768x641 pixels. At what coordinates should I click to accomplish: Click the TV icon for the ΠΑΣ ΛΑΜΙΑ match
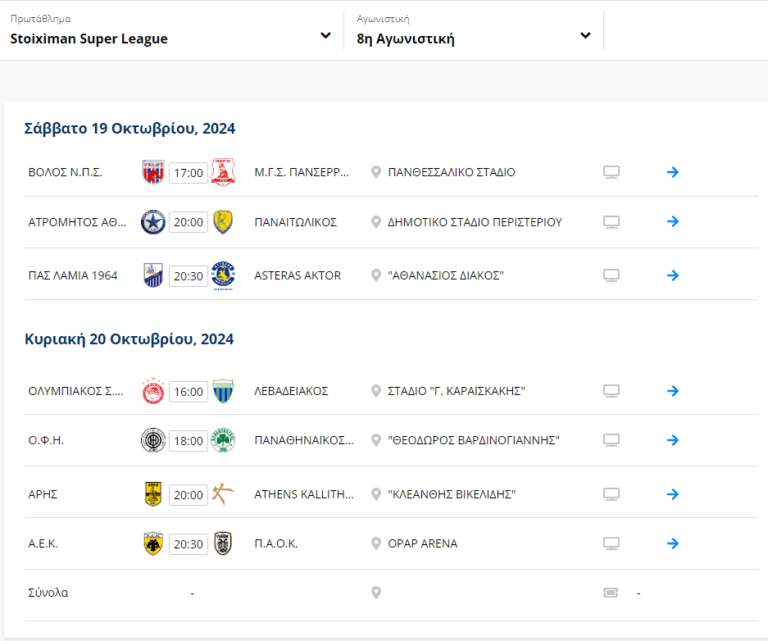click(612, 275)
